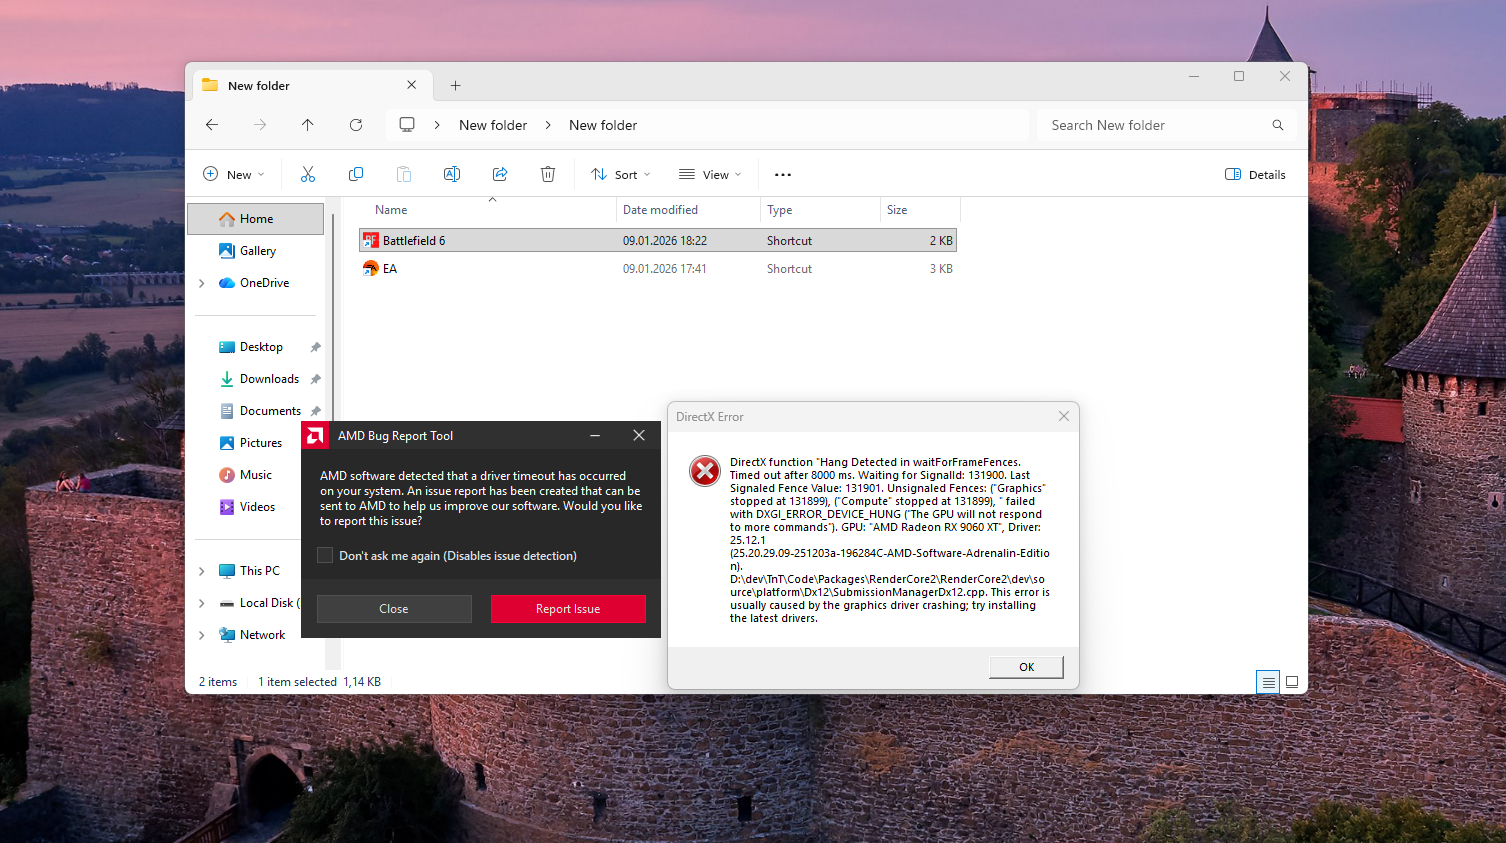Open the Sort dropdown
Screen dimensions: 1506x843
point(621,174)
